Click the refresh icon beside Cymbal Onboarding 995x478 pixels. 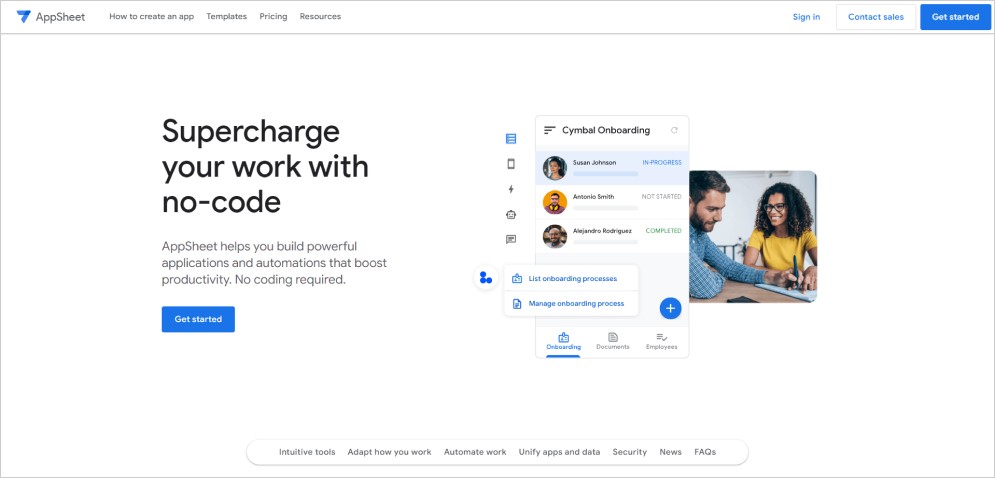[674, 130]
